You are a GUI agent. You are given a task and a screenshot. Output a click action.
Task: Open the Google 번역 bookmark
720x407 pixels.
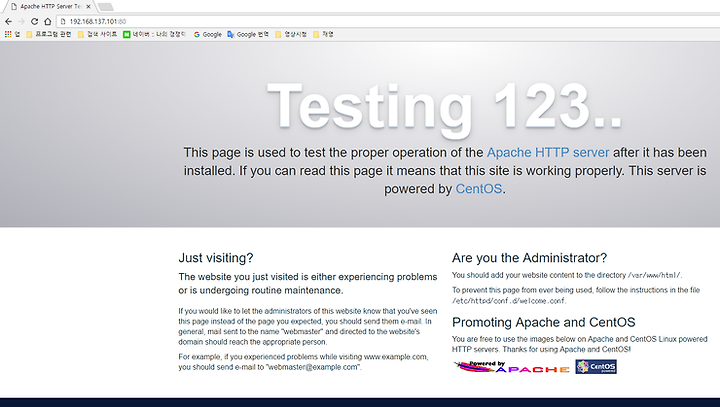[248, 34]
